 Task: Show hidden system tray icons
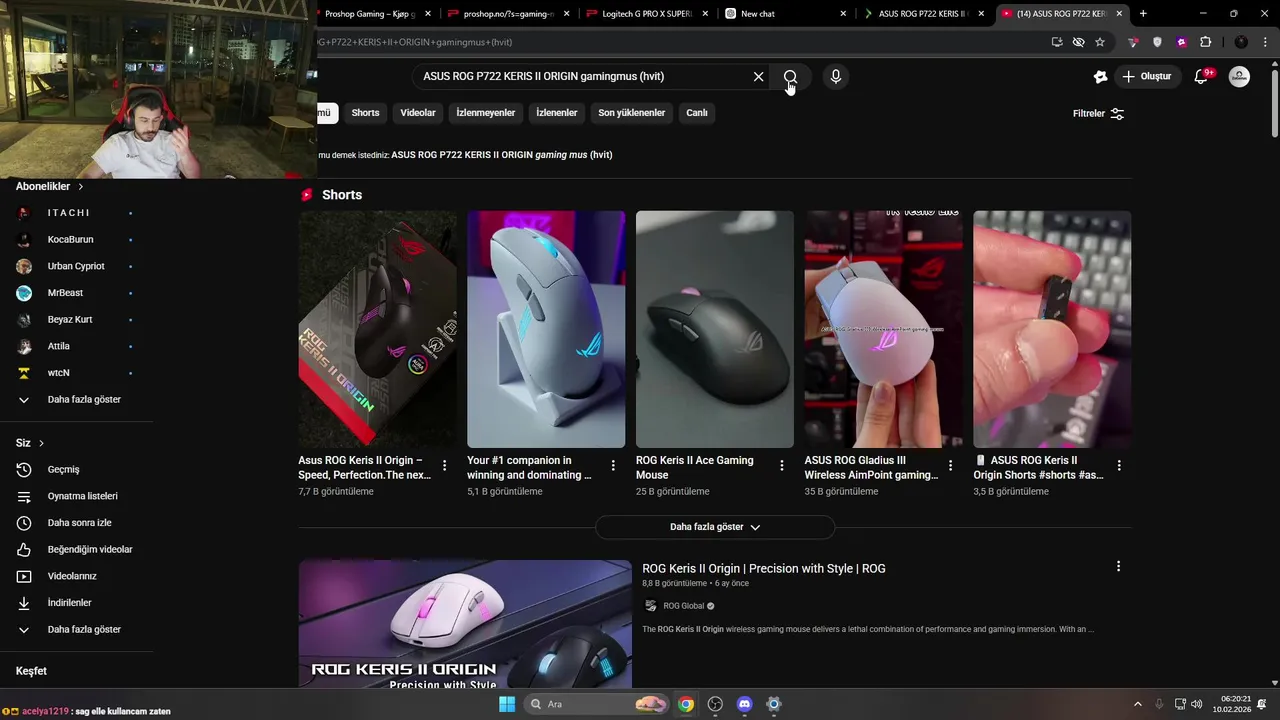coord(1137,704)
